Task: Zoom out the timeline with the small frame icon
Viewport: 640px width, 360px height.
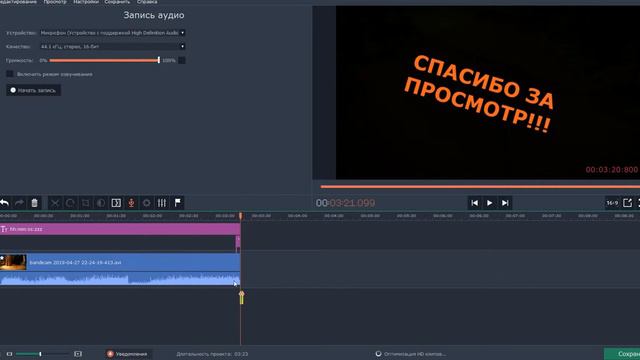Action: pos(9,354)
